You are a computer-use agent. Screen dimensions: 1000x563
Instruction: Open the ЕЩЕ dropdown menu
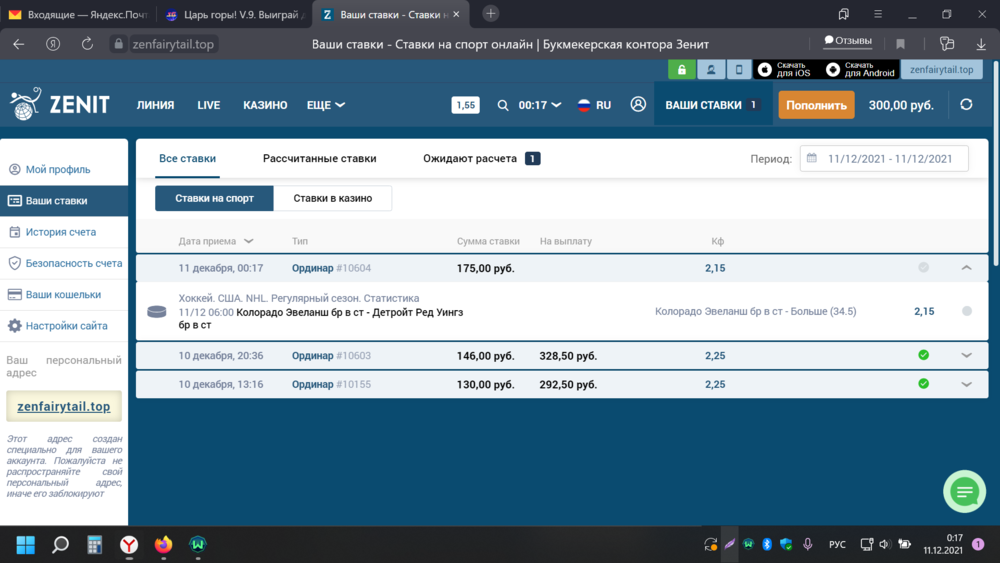coord(326,105)
